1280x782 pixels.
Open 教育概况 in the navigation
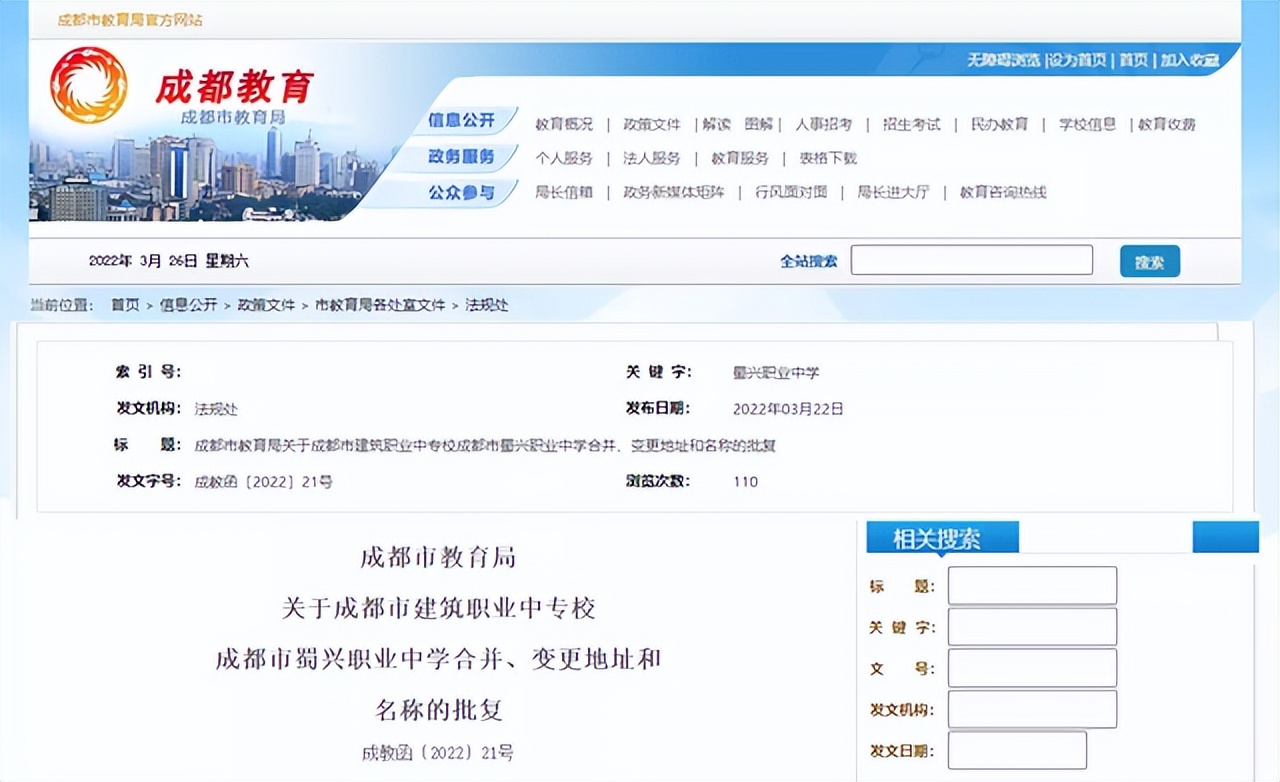click(x=564, y=125)
